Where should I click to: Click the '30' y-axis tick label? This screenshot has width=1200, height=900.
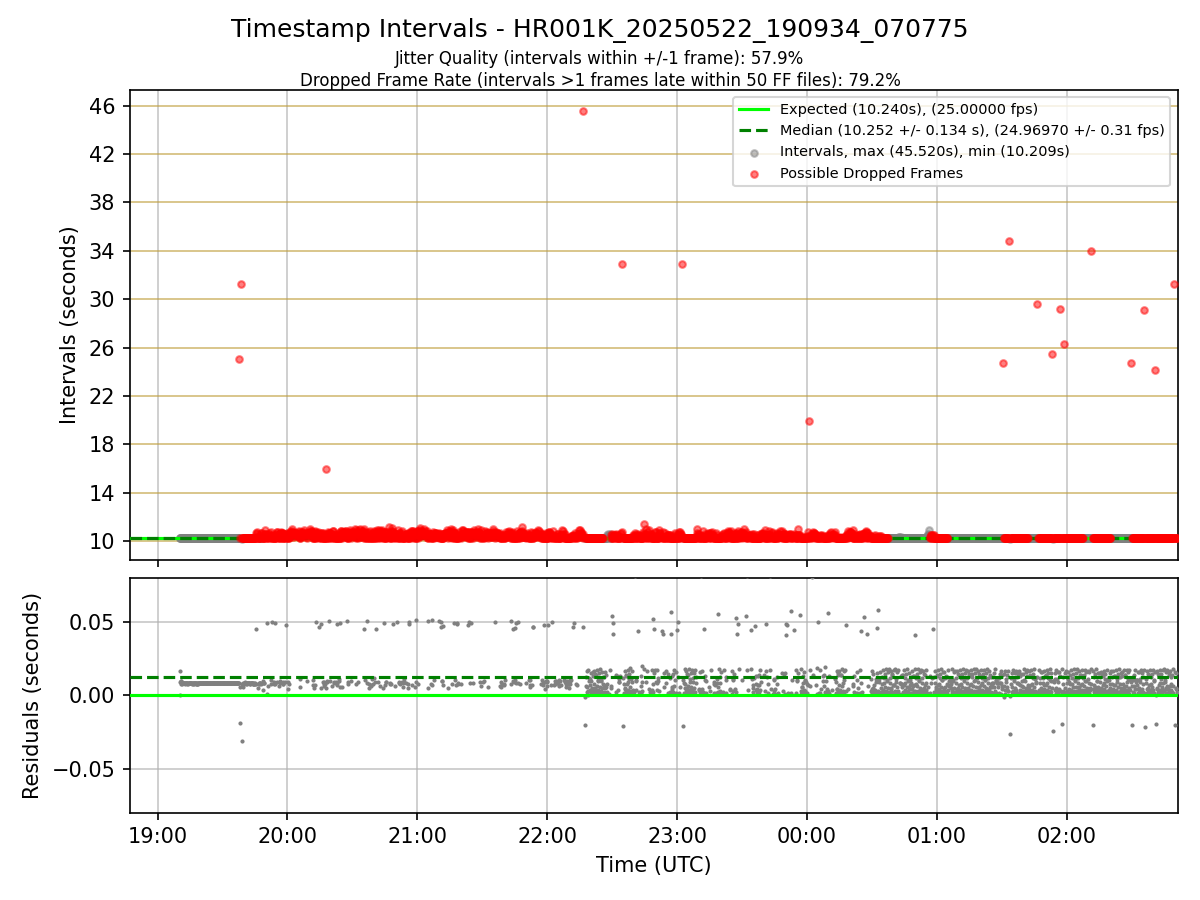[104, 299]
